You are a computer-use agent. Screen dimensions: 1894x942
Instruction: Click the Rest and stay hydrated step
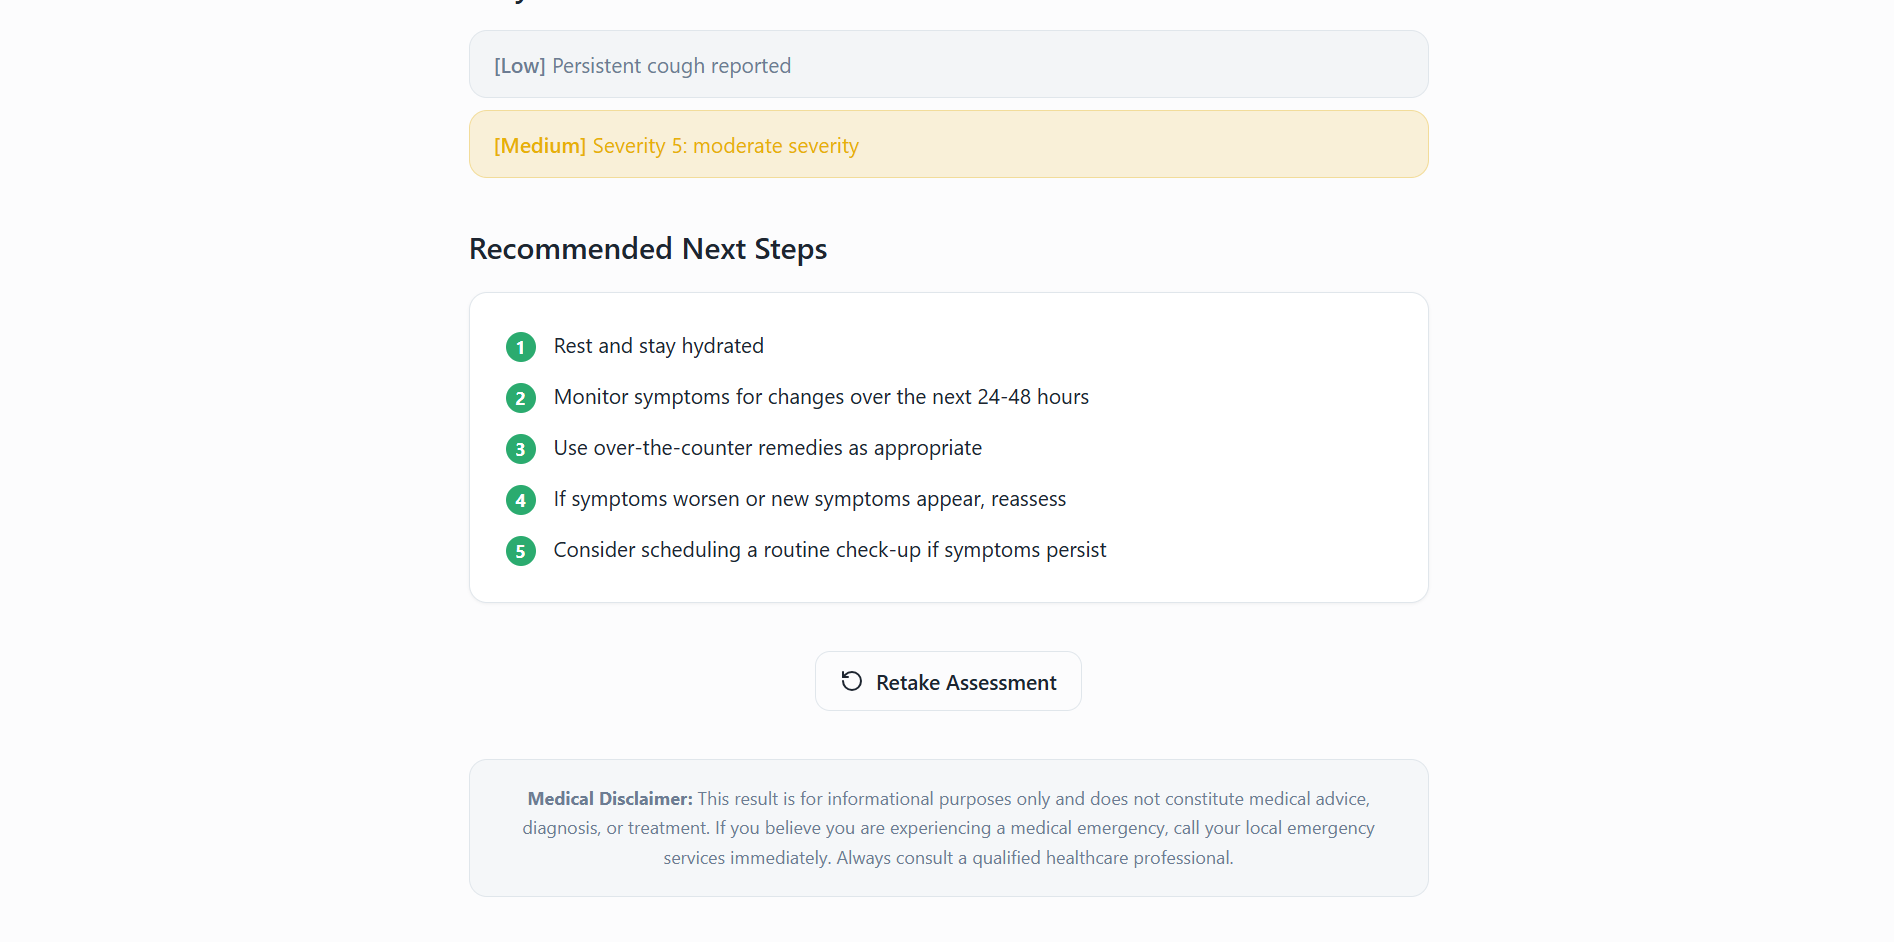[658, 346]
